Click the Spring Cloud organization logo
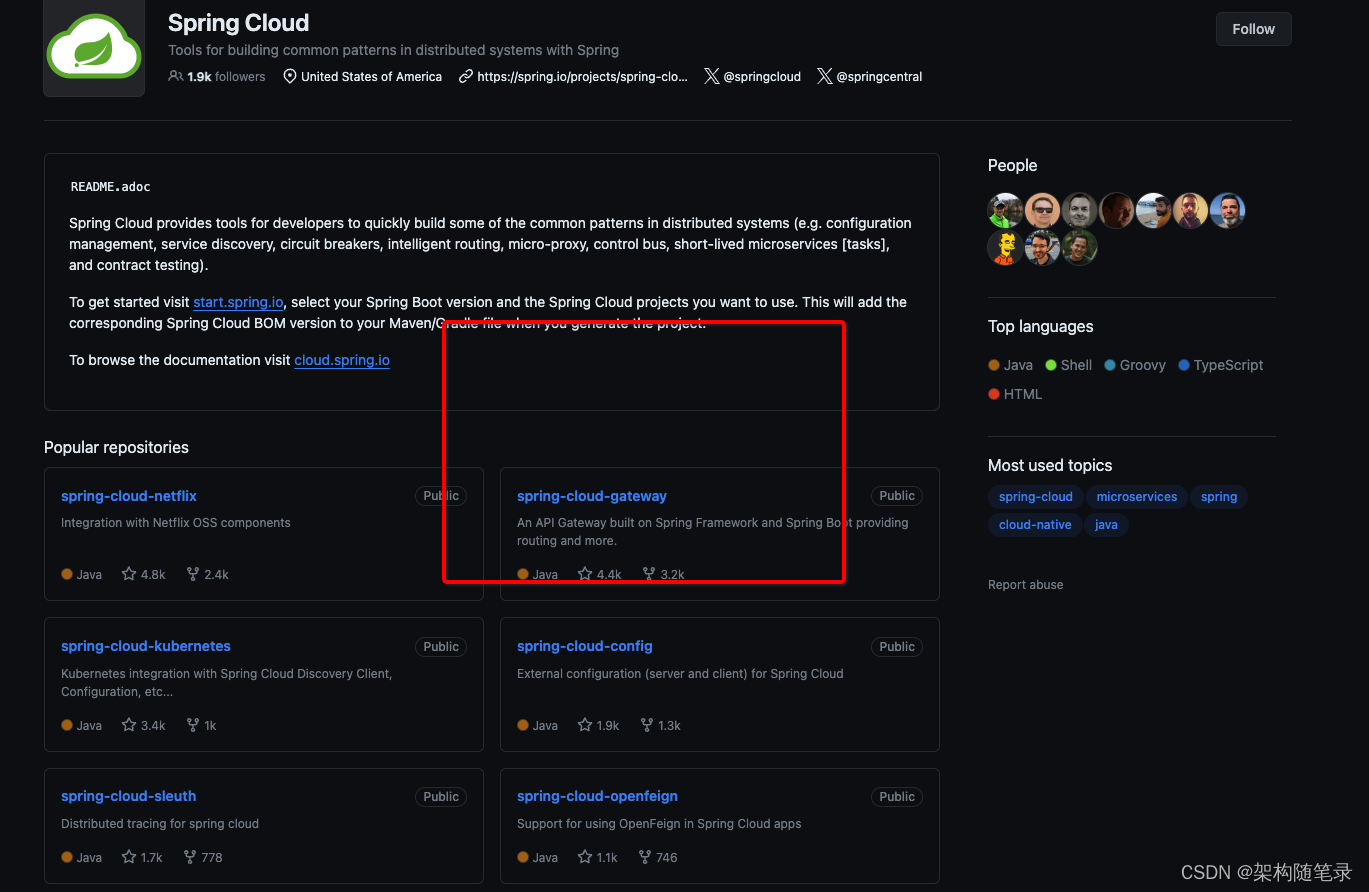 coord(93,49)
